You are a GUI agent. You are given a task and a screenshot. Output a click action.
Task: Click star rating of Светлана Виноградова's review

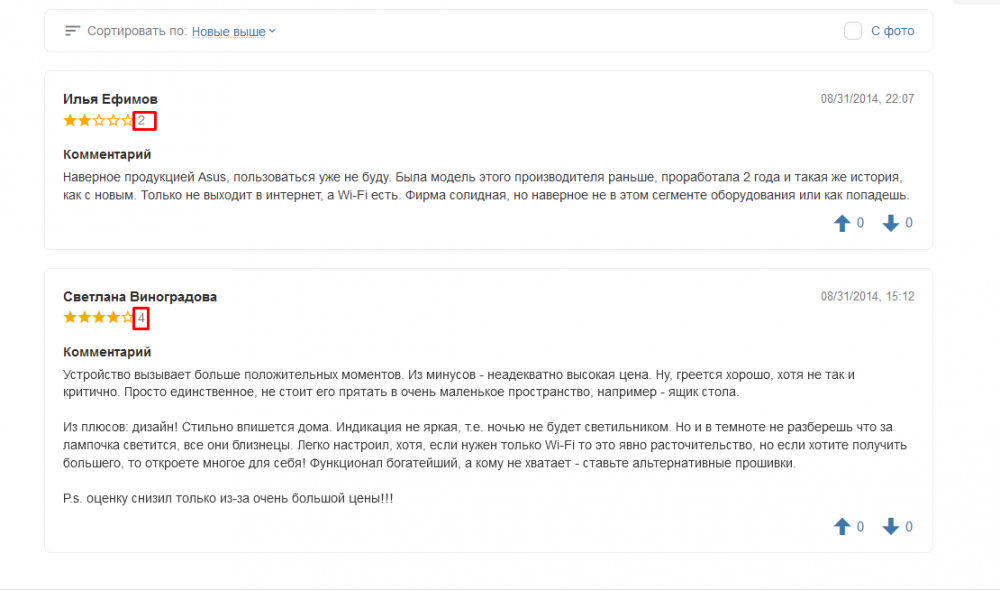click(97, 318)
